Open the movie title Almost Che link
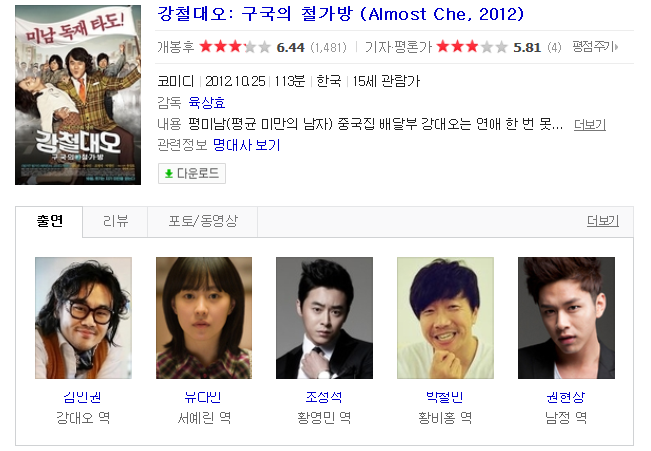 pyautogui.click(x=340, y=15)
